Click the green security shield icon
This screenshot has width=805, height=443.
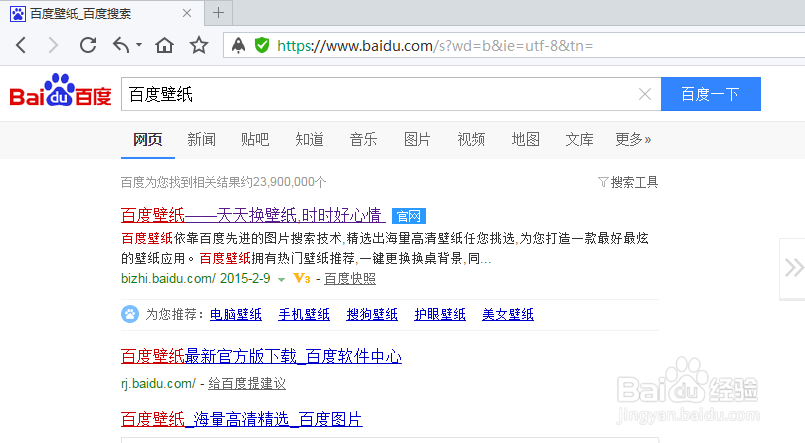[x=262, y=46]
